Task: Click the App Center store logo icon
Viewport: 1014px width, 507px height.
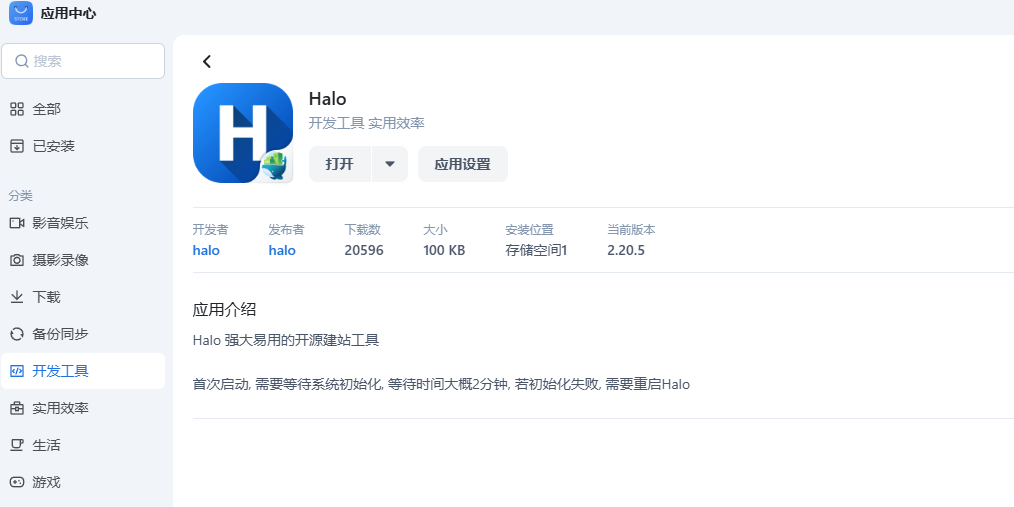Action: (x=21, y=13)
